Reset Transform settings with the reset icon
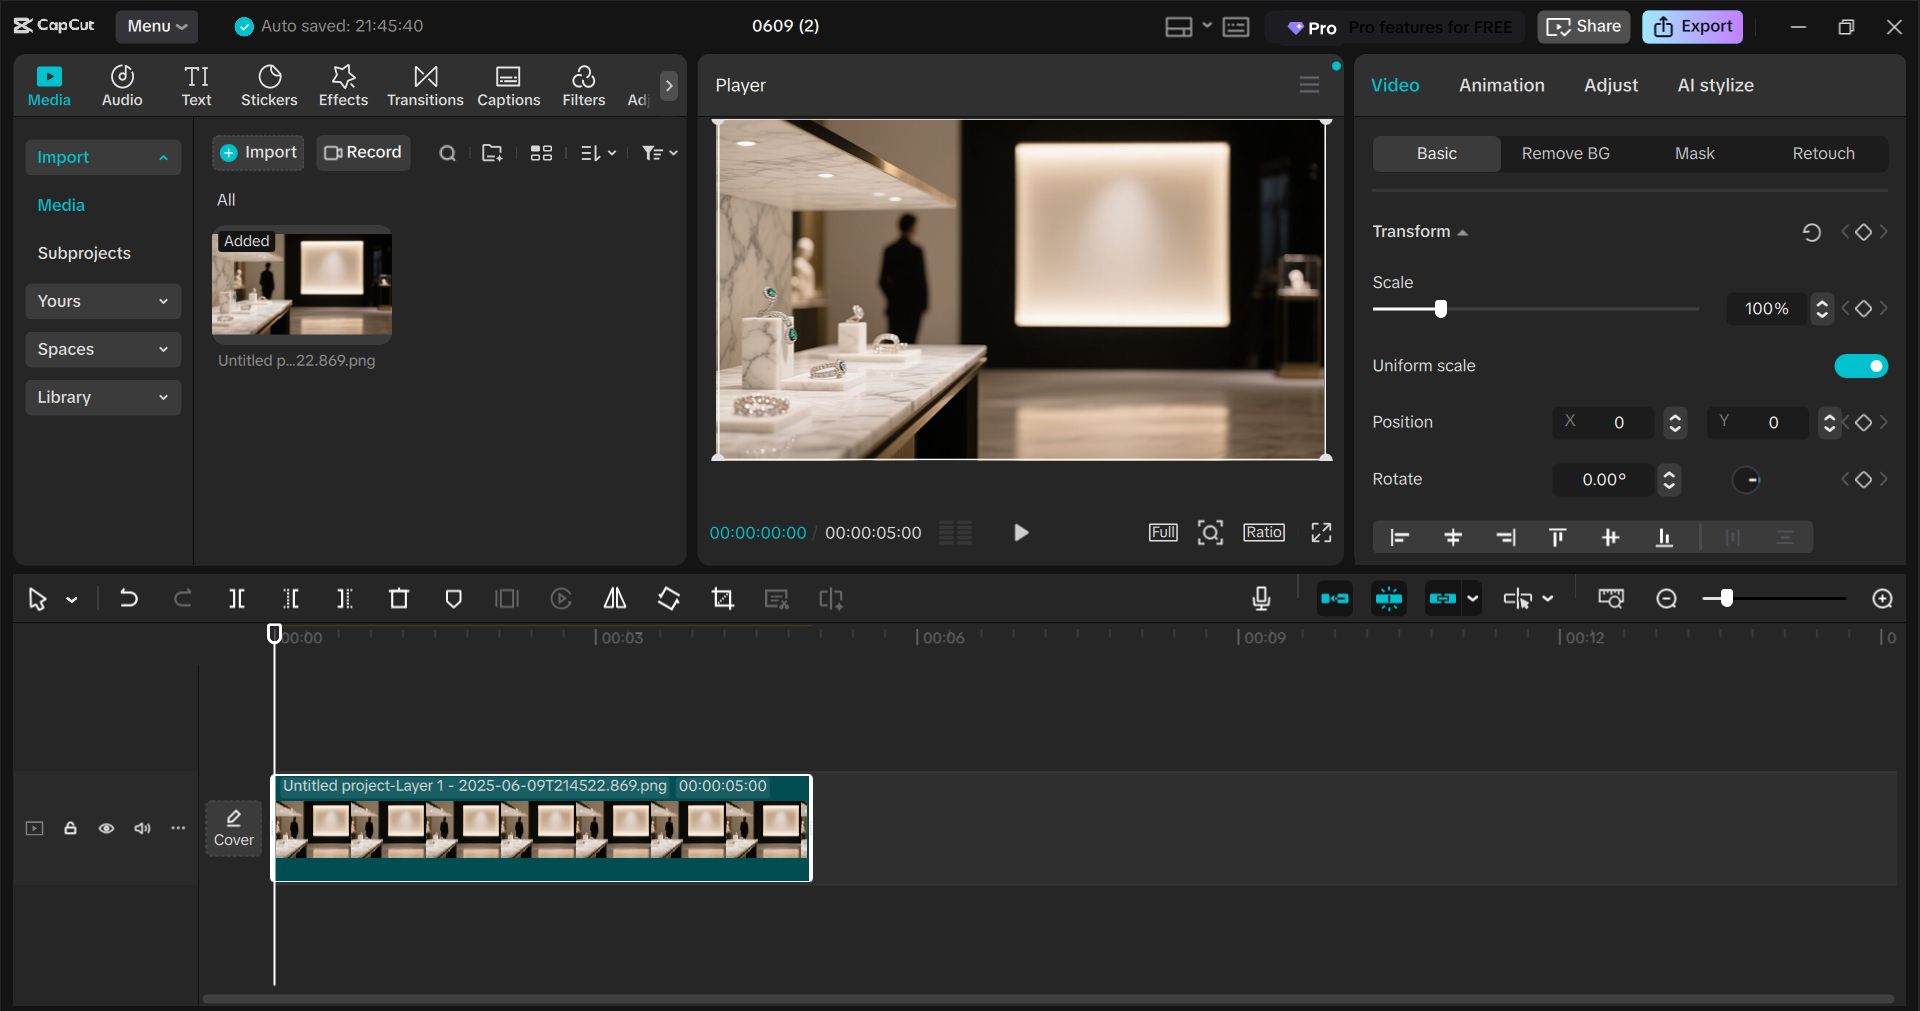The image size is (1920, 1011). tap(1811, 232)
